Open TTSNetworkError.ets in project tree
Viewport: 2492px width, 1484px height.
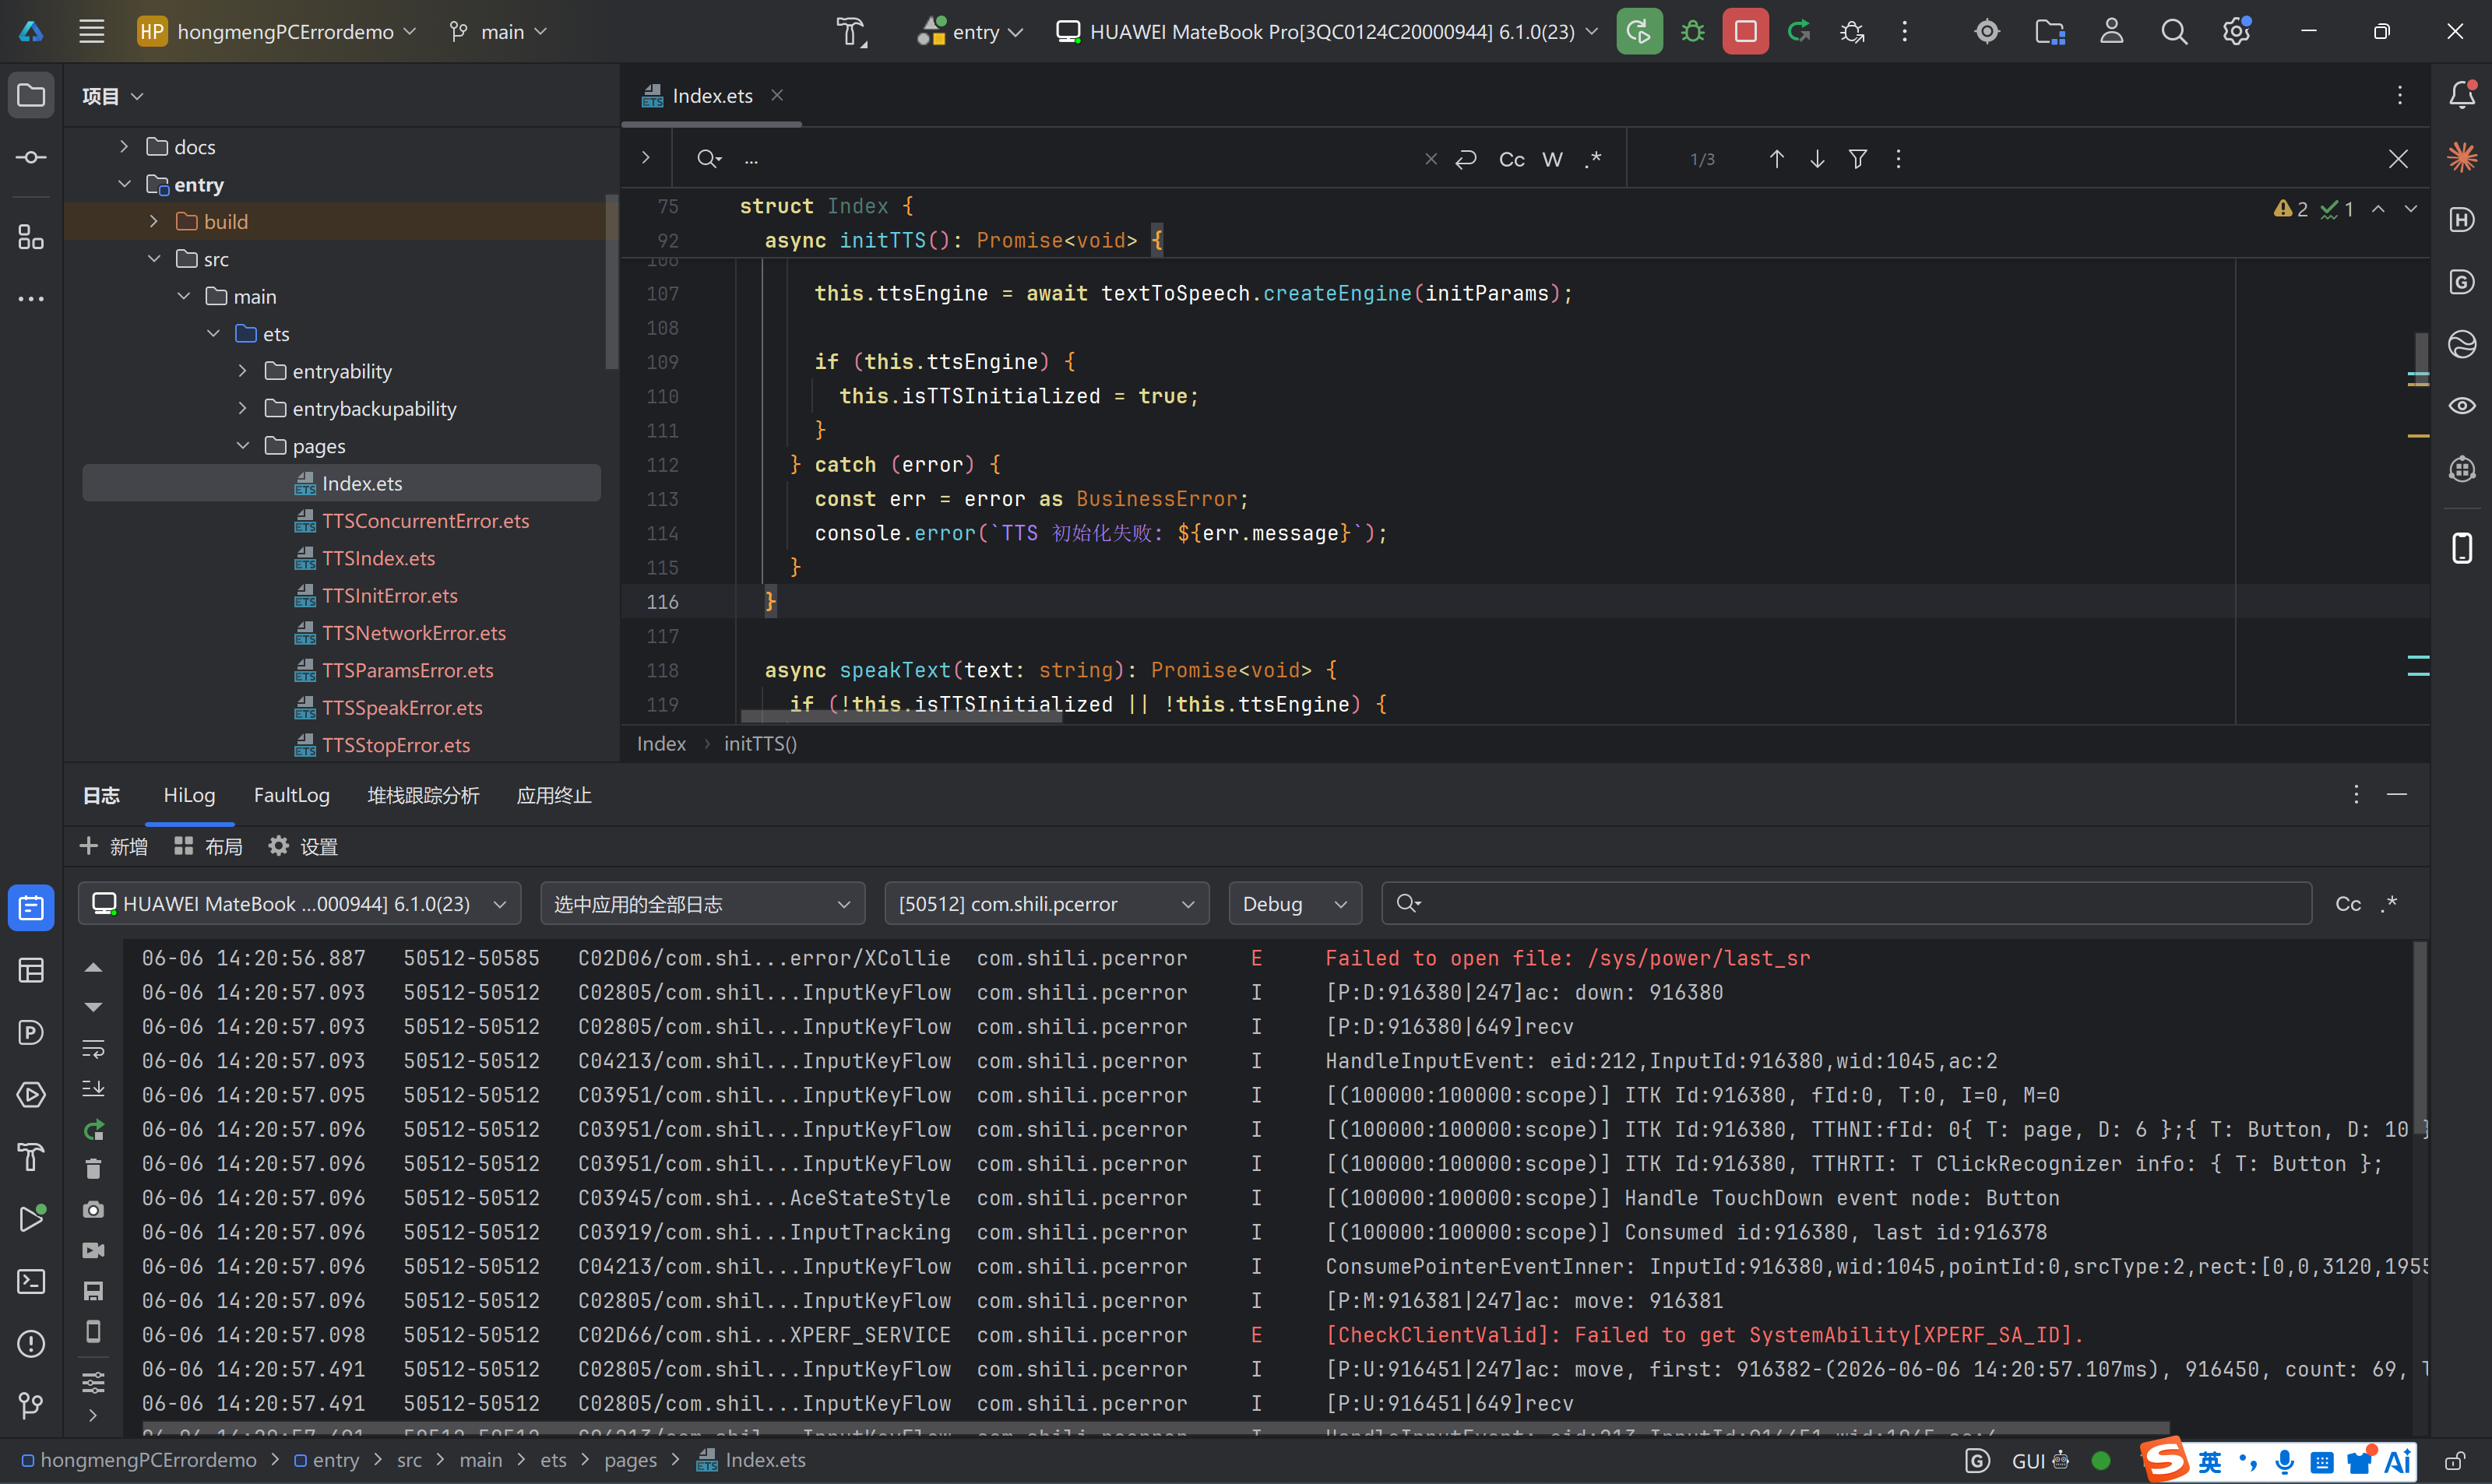tap(414, 633)
